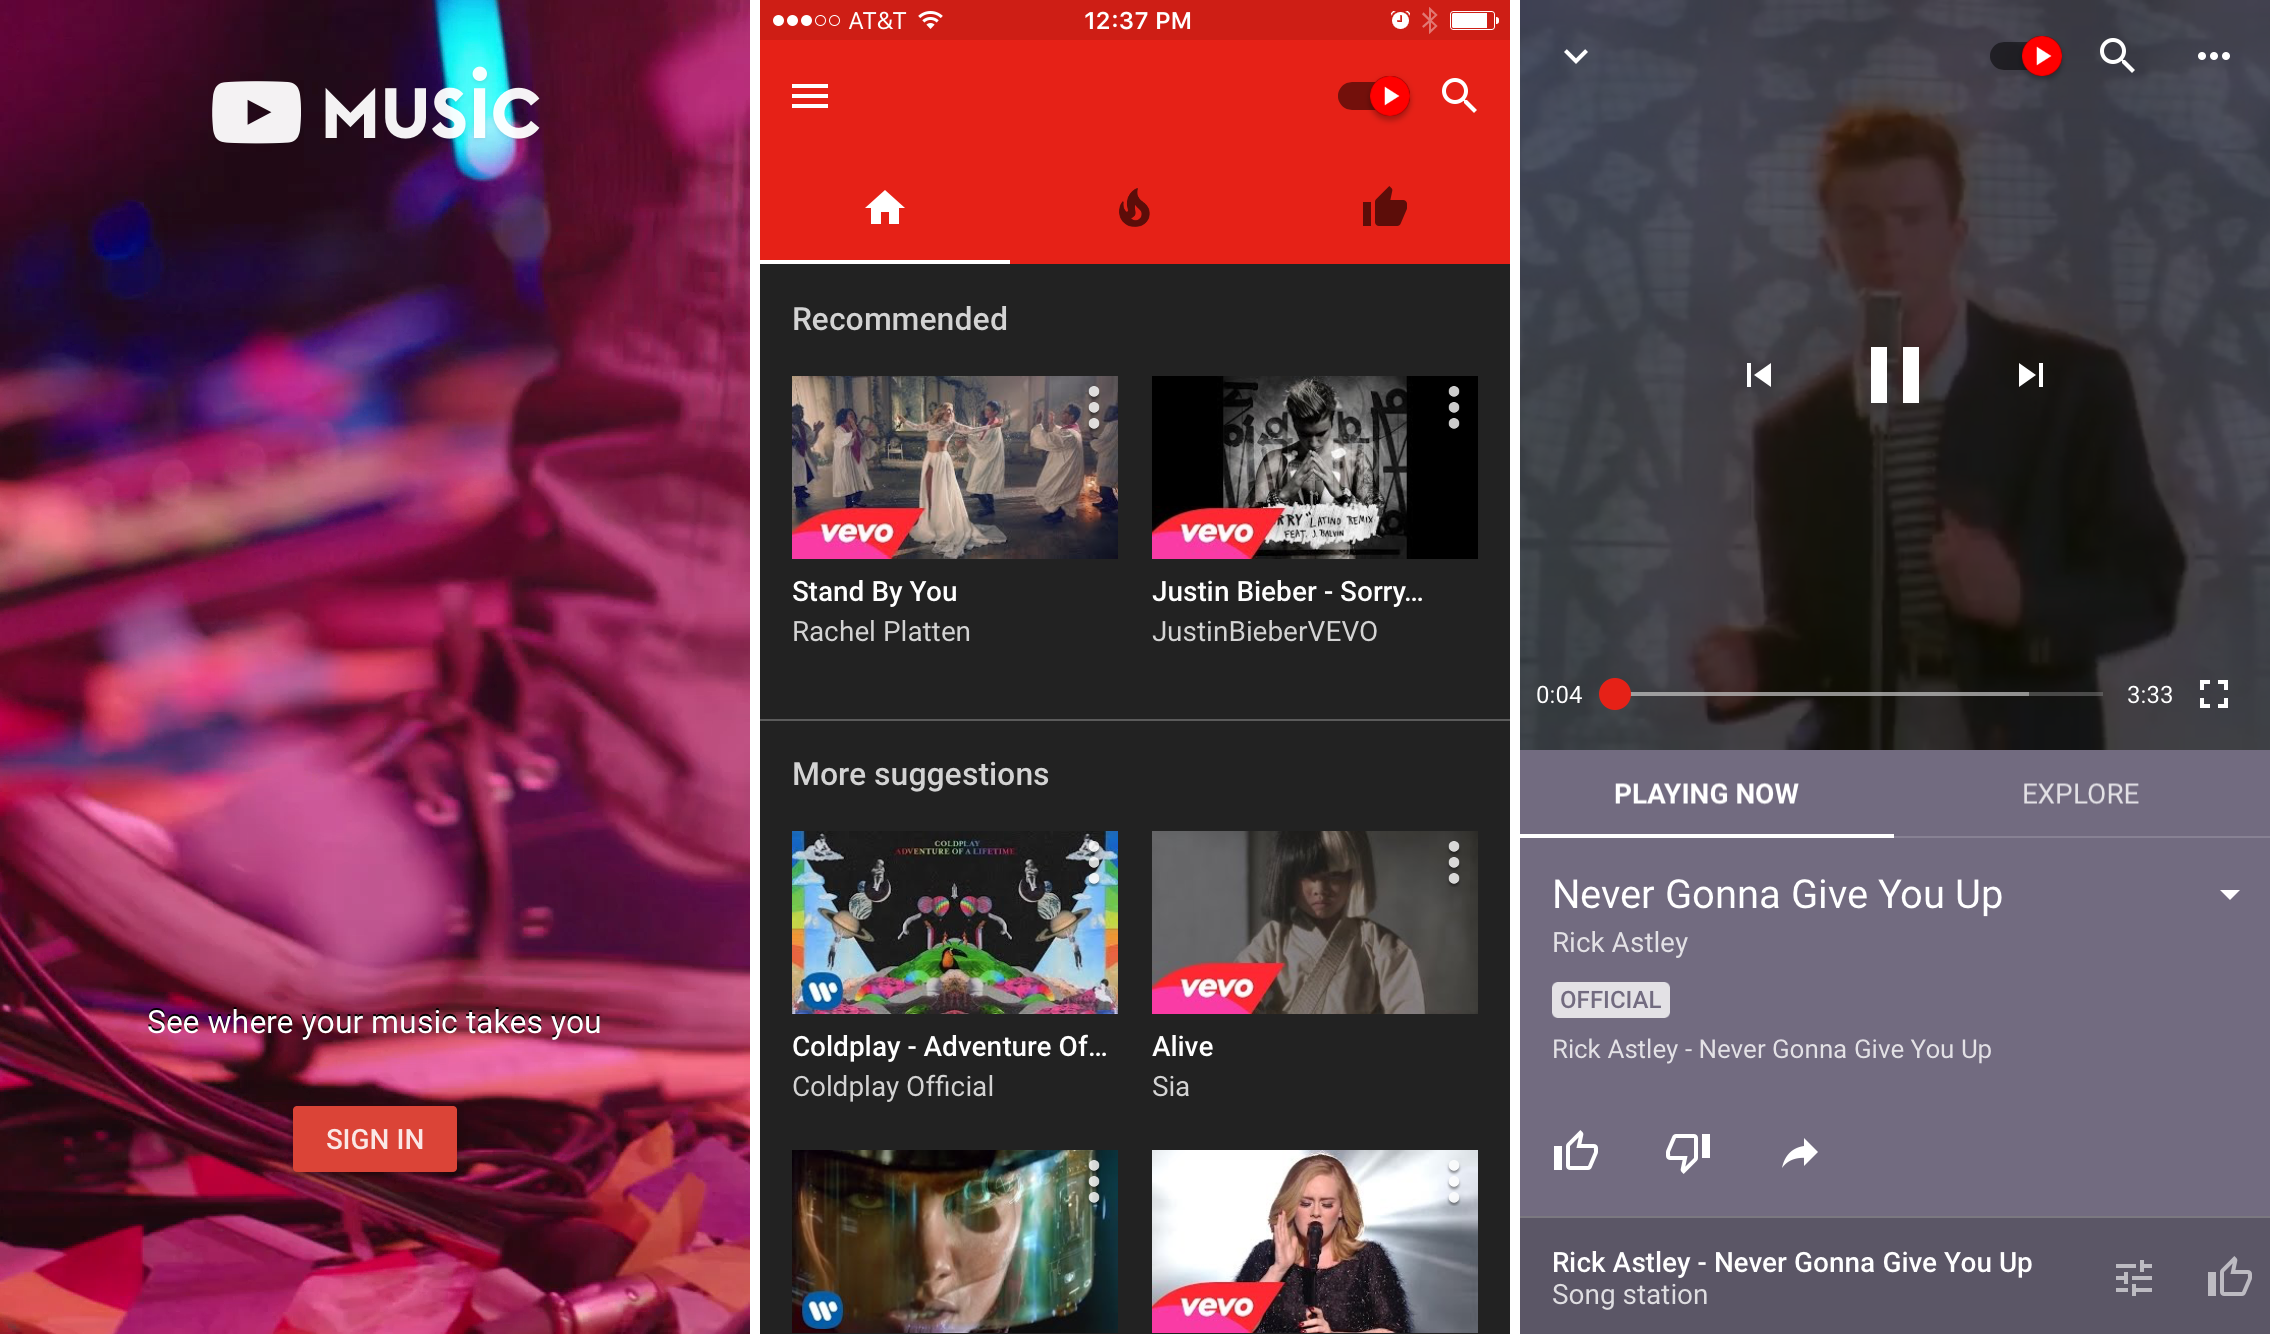Pause the currently playing Rick Astley track

point(1894,373)
